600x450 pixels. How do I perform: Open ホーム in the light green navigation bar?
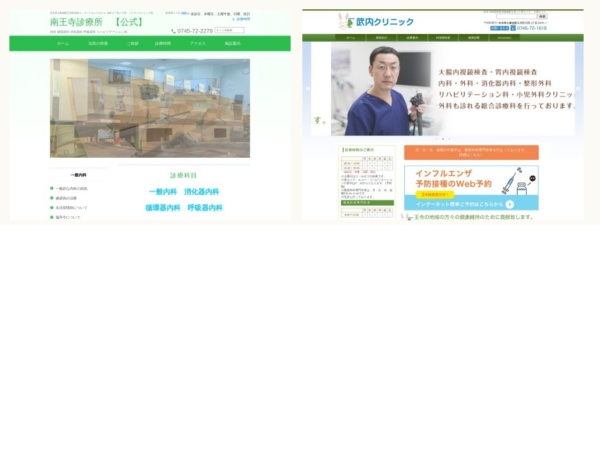[x=63, y=44]
